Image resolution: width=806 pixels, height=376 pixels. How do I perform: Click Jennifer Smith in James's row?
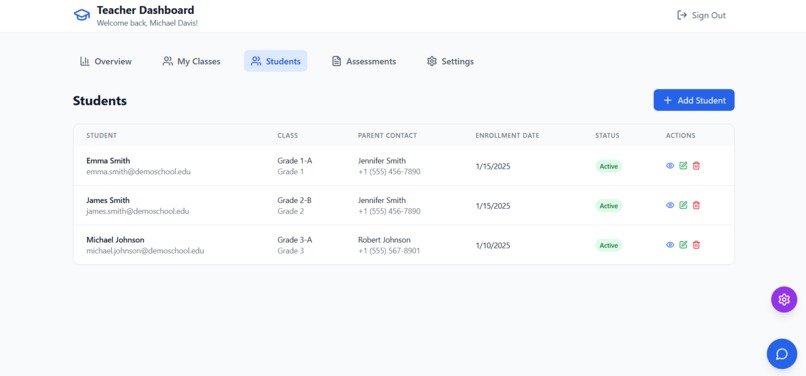382,200
